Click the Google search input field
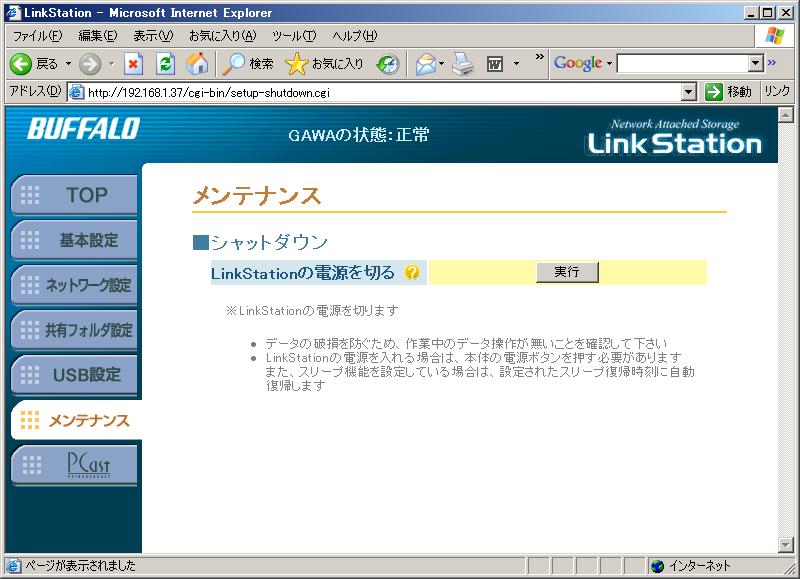The height and width of the screenshot is (579, 800). pos(683,63)
